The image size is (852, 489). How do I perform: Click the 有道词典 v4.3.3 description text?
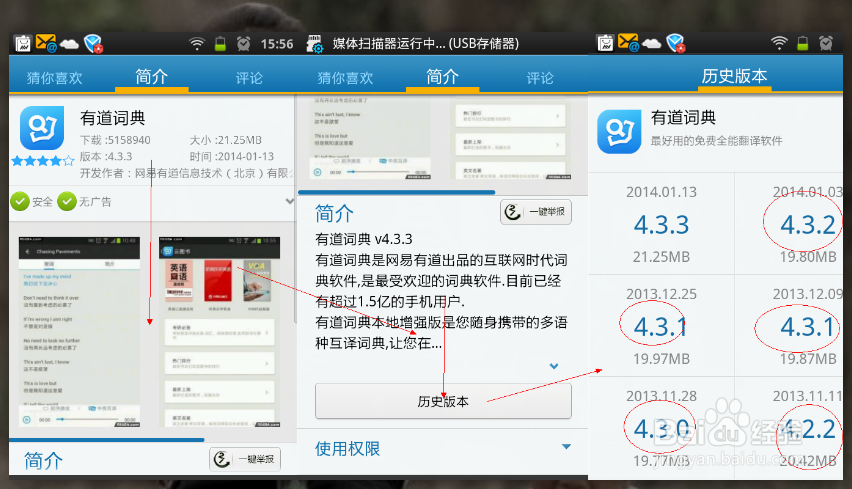coord(364,239)
